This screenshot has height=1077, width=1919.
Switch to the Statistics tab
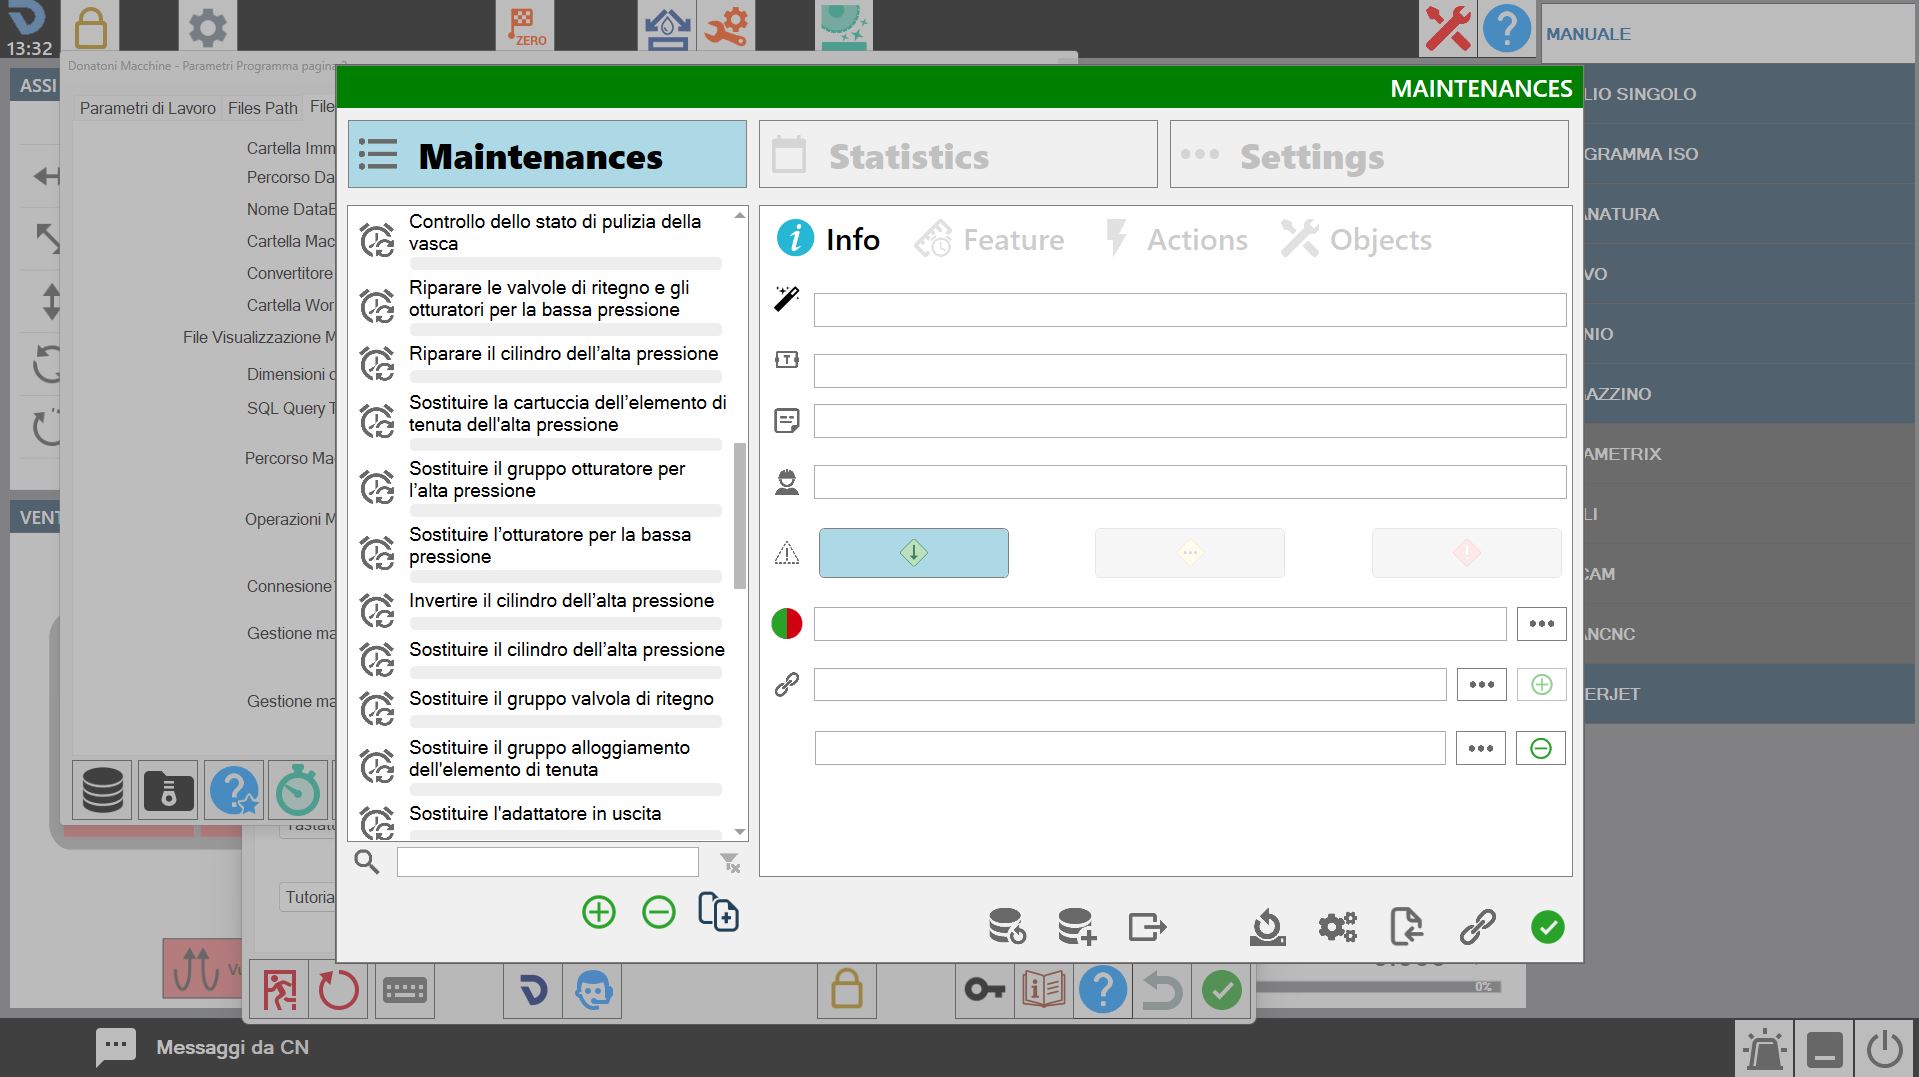[x=958, y=155]
